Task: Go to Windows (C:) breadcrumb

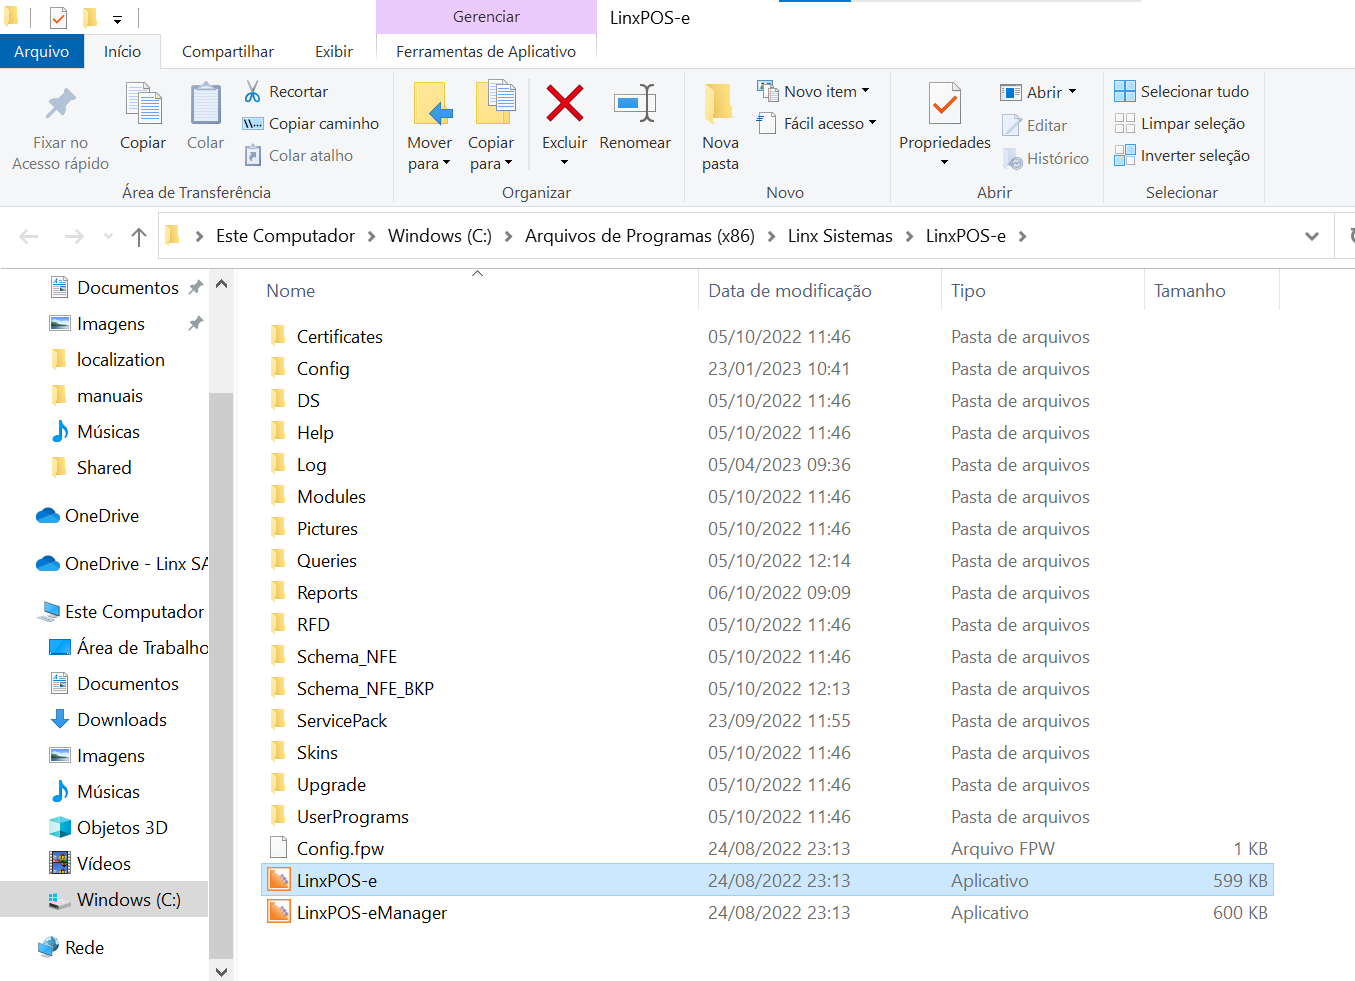Action: tap(440, 236)
